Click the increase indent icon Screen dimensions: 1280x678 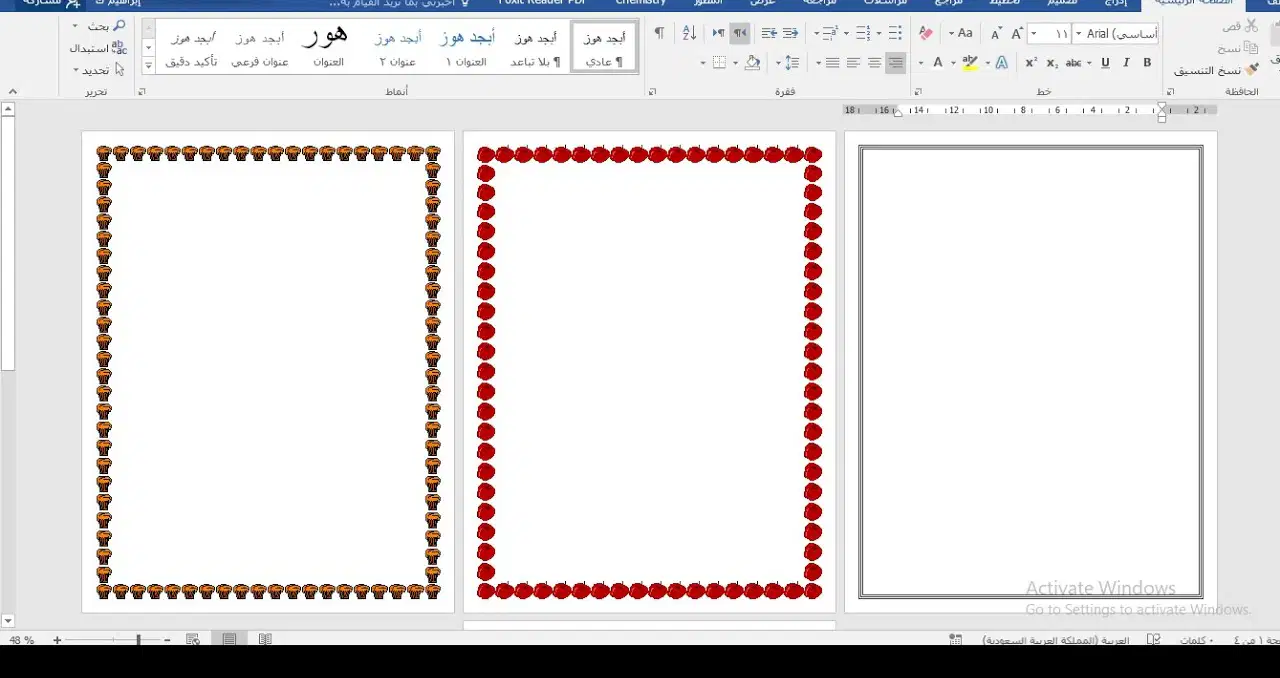(769, 34)
